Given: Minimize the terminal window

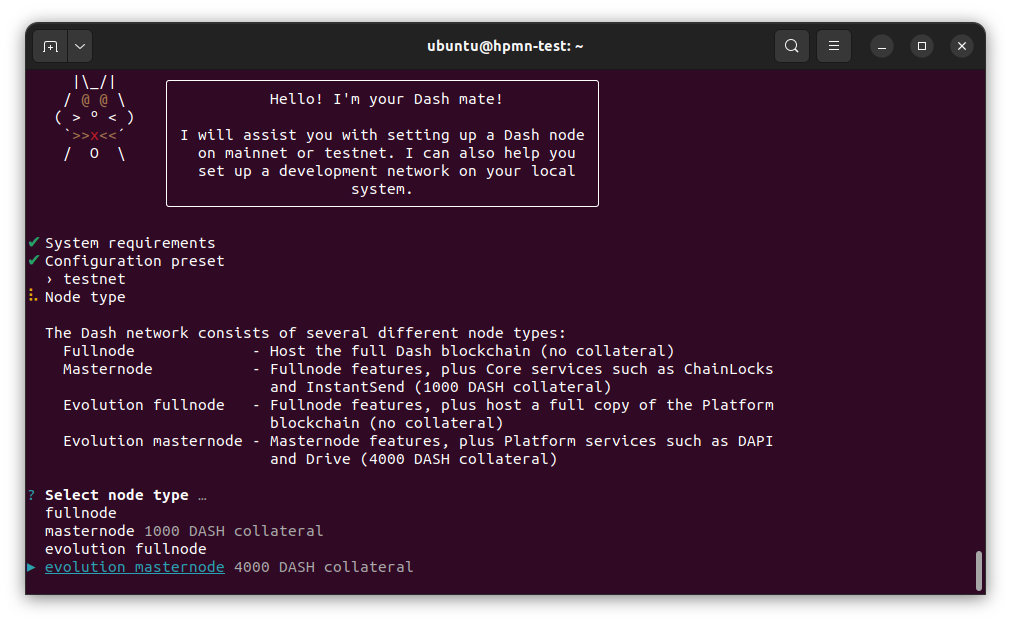Looking at the screenshot, I should point(881,46).
